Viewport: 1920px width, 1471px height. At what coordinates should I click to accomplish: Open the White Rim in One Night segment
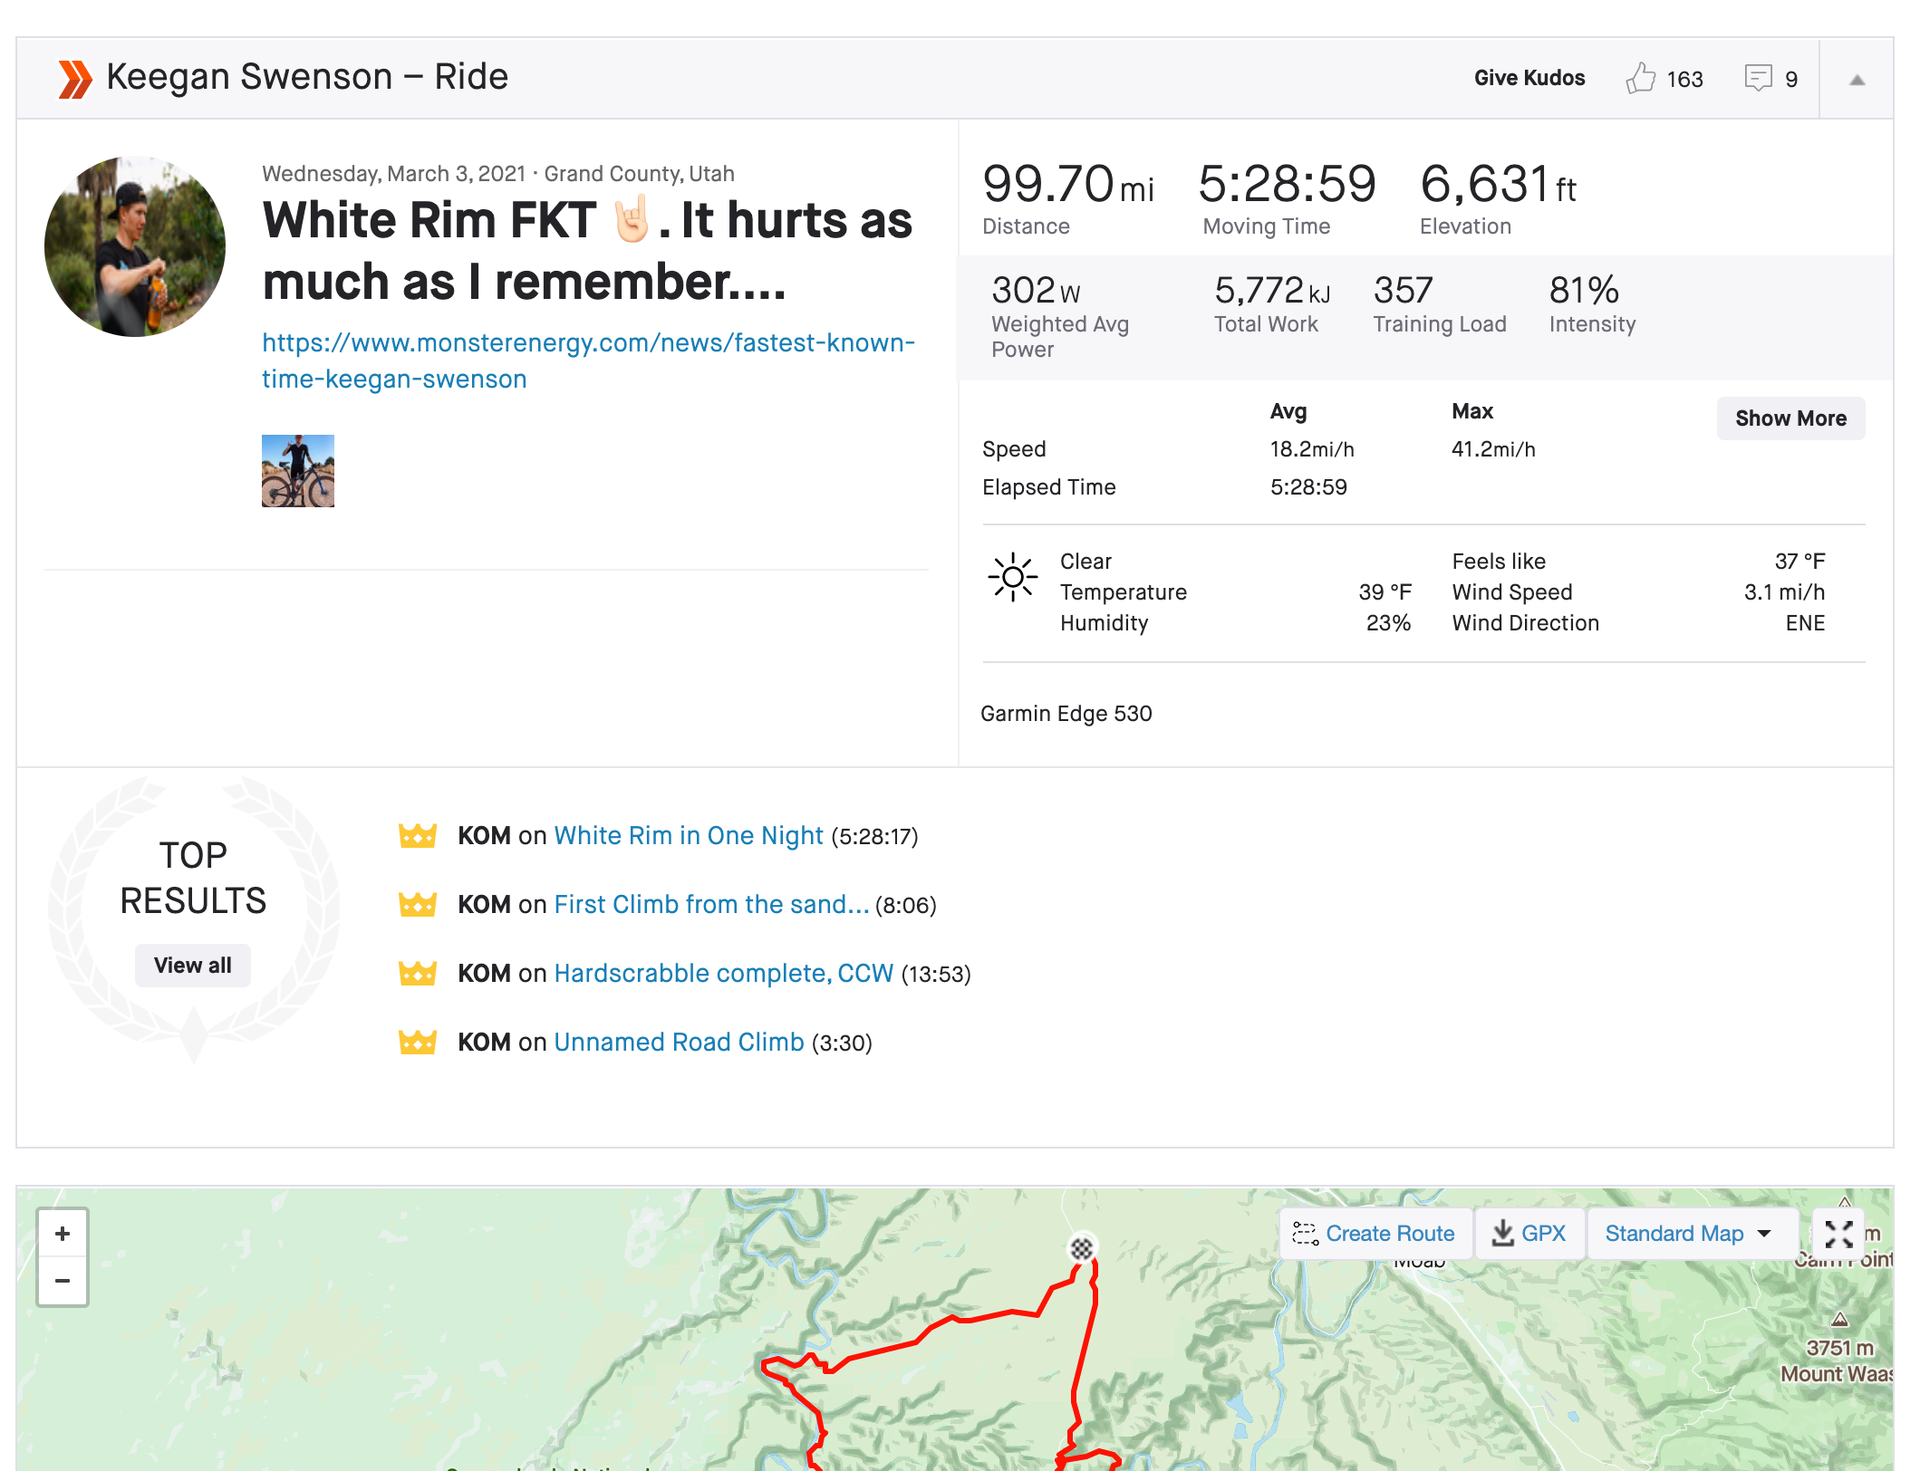coord(688,836)
